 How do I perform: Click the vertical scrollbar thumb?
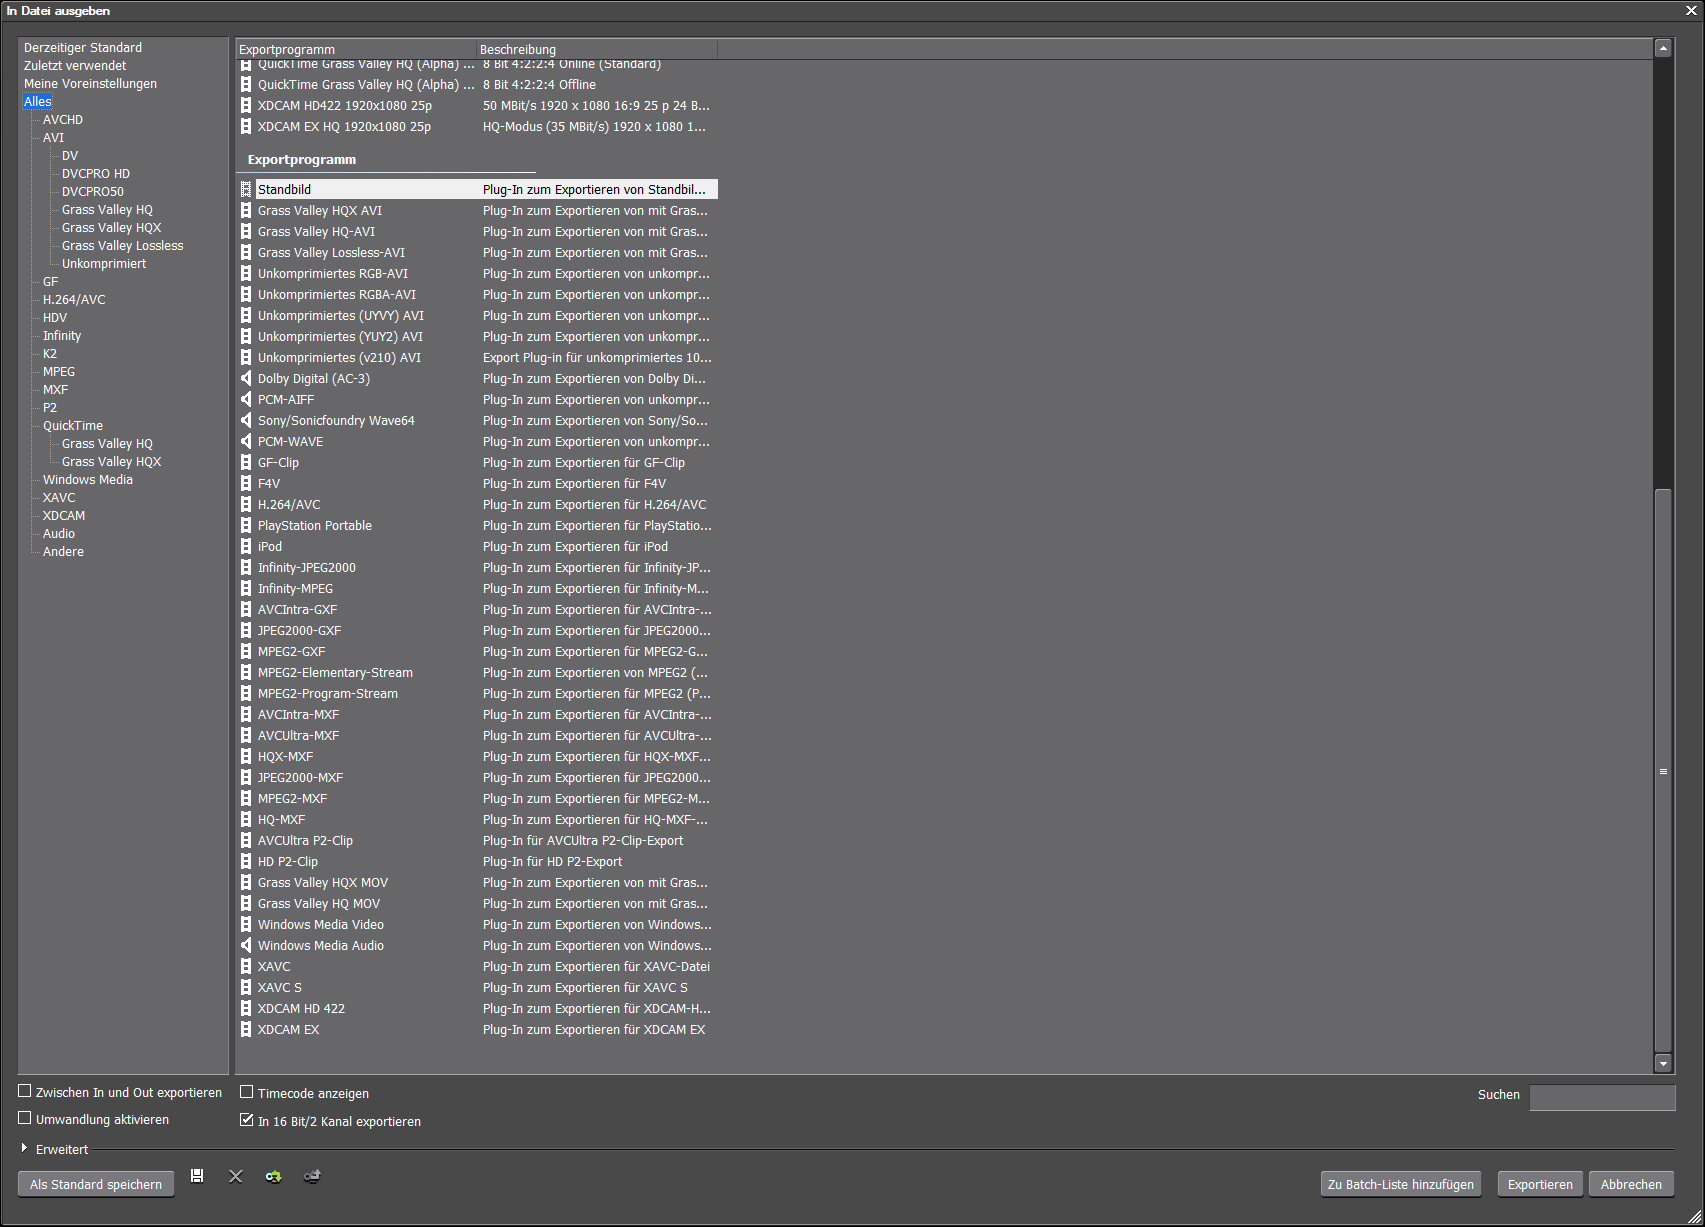[x=1663, y=770]
